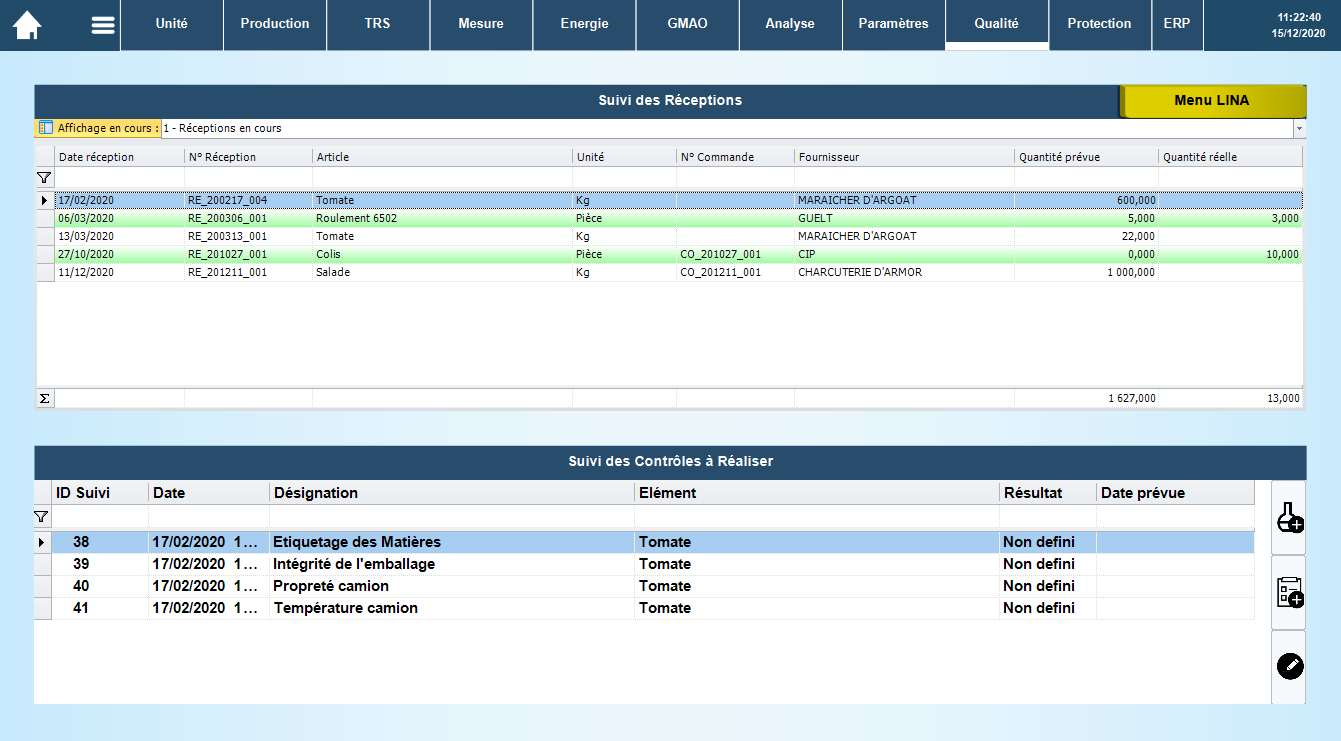Sort by Résultat column header
This screenshot has width=1341, height=741.
point(1048,493)
